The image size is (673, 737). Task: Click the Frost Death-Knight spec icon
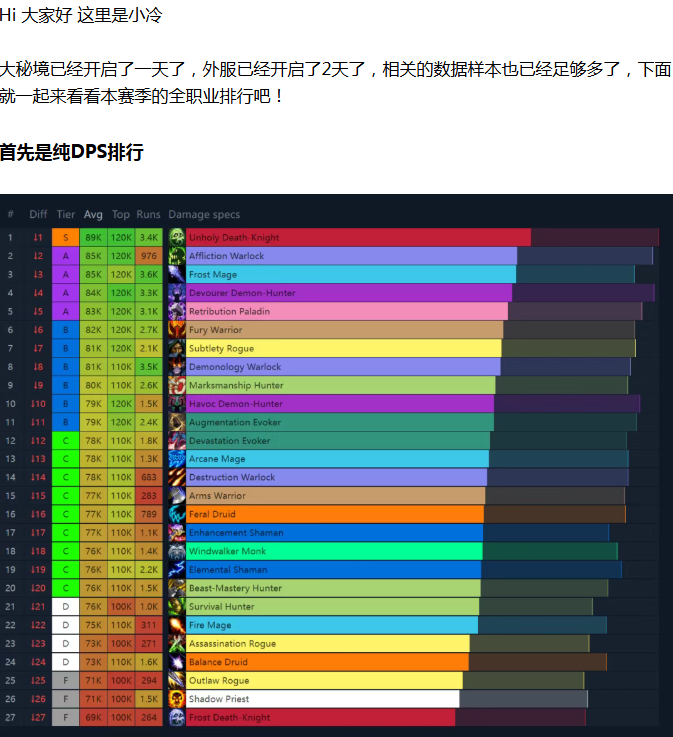(x=177, y=717)
